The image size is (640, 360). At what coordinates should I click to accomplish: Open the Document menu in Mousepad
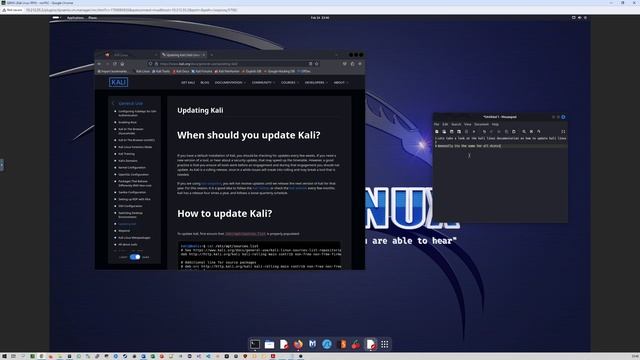click(x=481, y=124)
